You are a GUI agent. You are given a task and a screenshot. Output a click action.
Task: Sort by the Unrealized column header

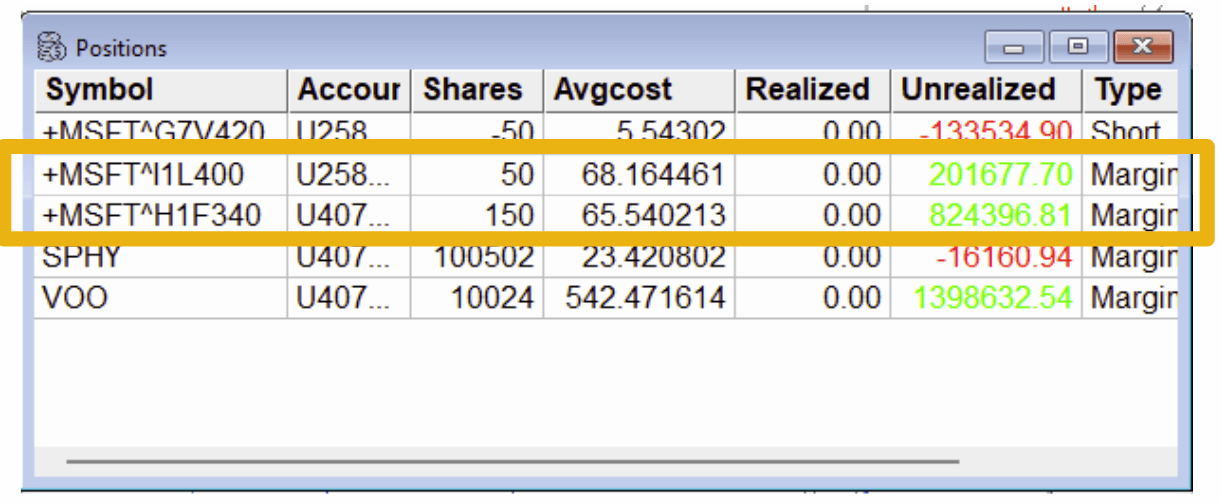[x=986, y=90]
